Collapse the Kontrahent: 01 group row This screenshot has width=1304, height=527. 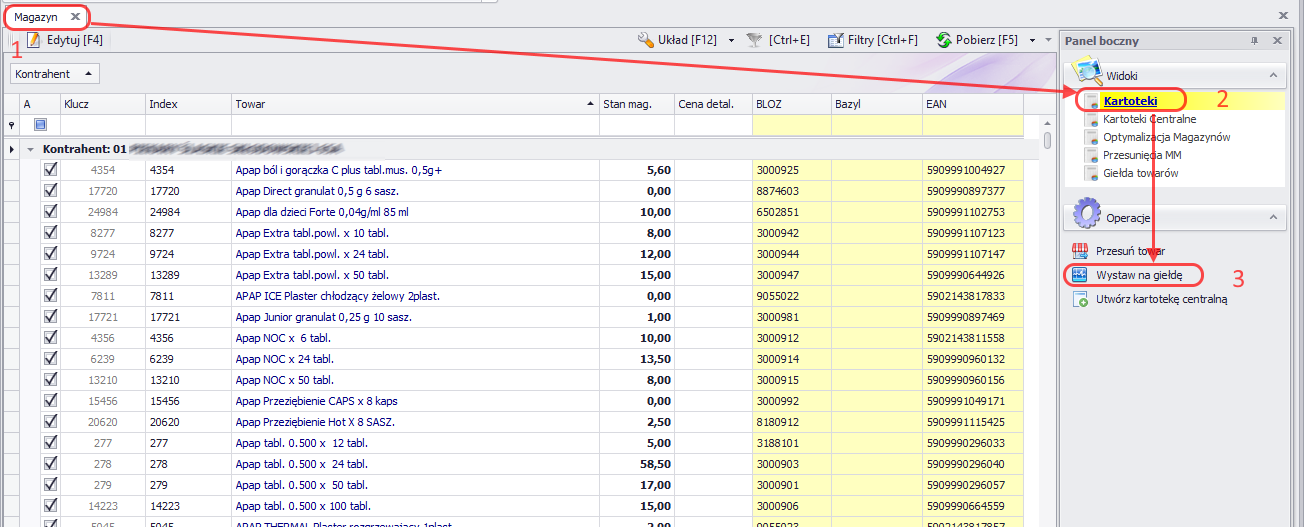[31, 149]
